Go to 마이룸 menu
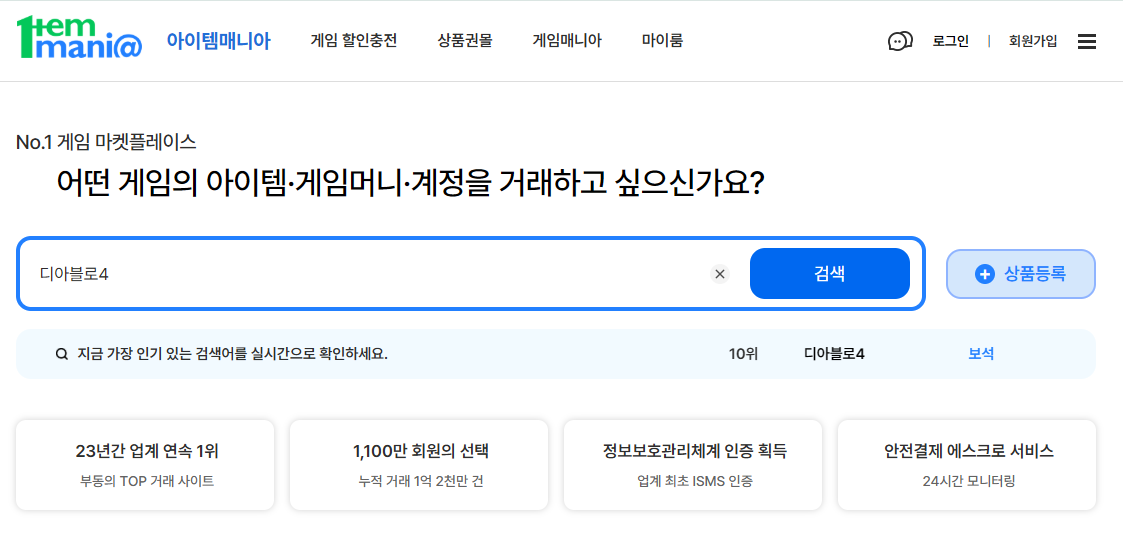This screenshot has height=535, width=1123. pos(662,41)
